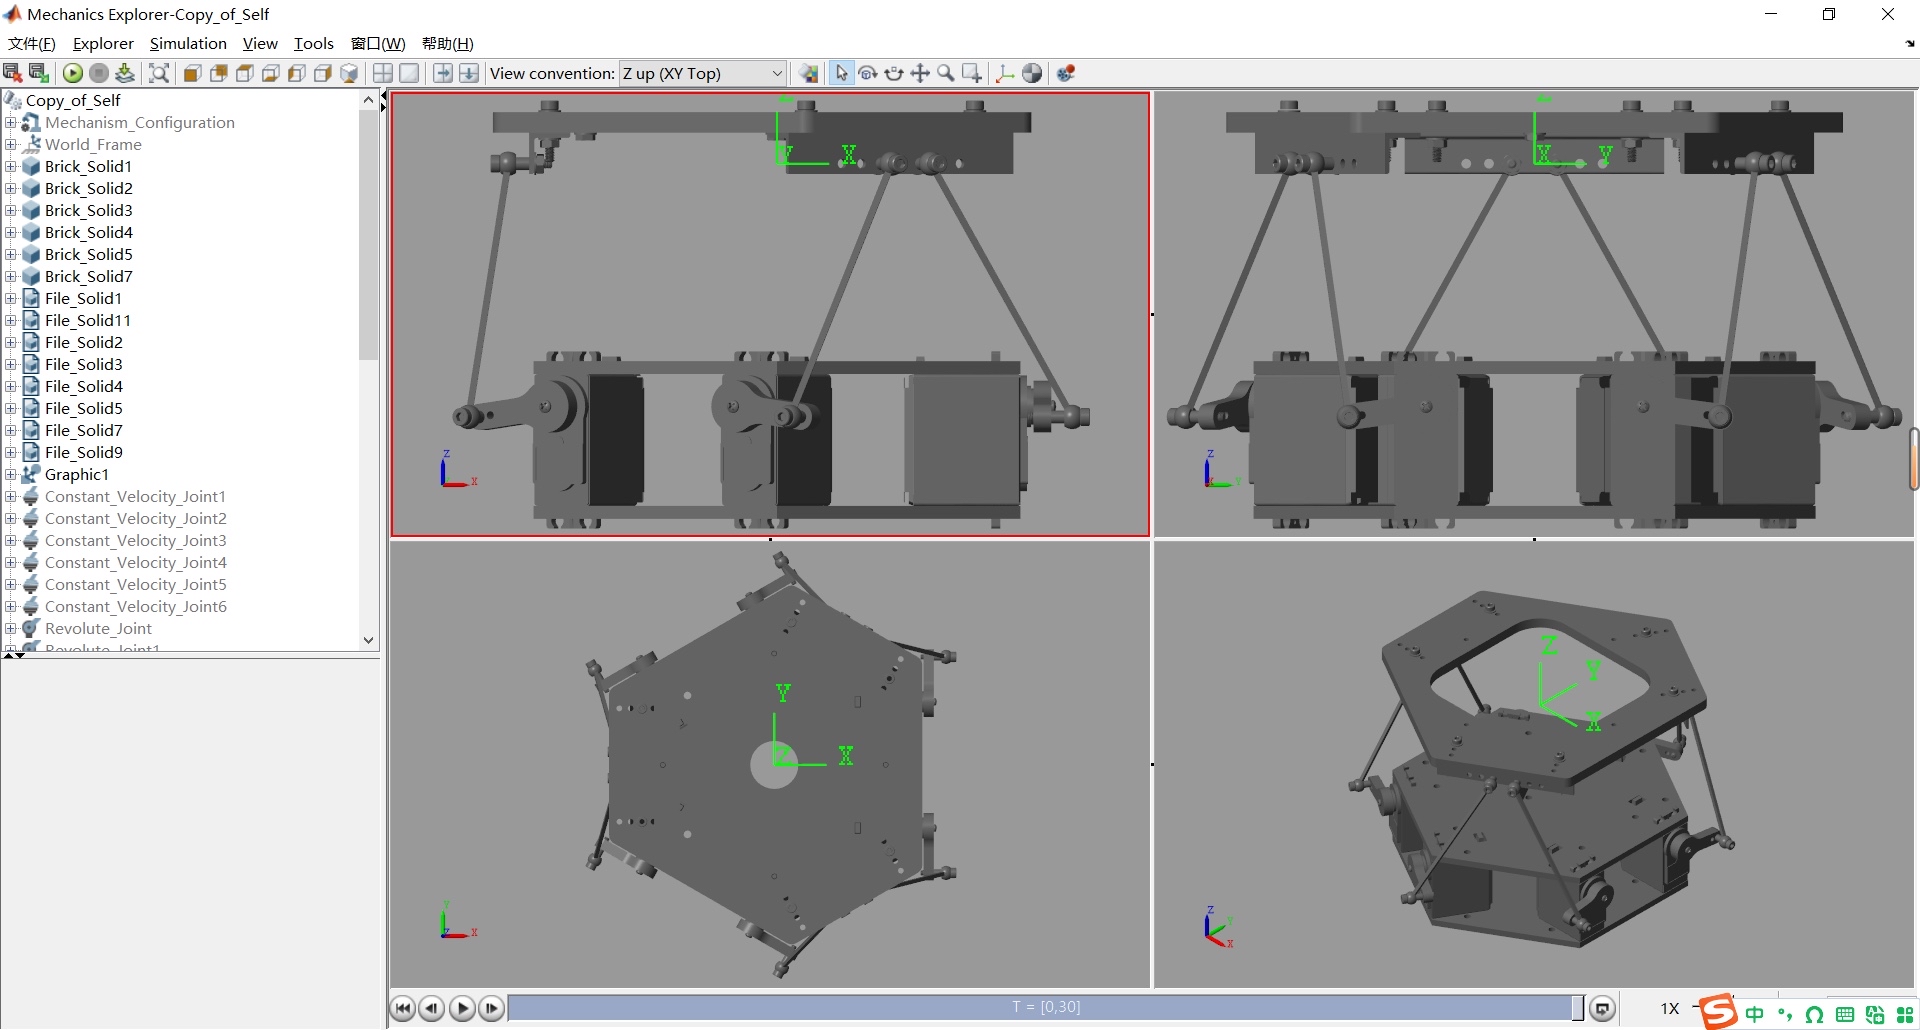Open the View menu
Screen dimensions: 1920x1030
(260, 43)
